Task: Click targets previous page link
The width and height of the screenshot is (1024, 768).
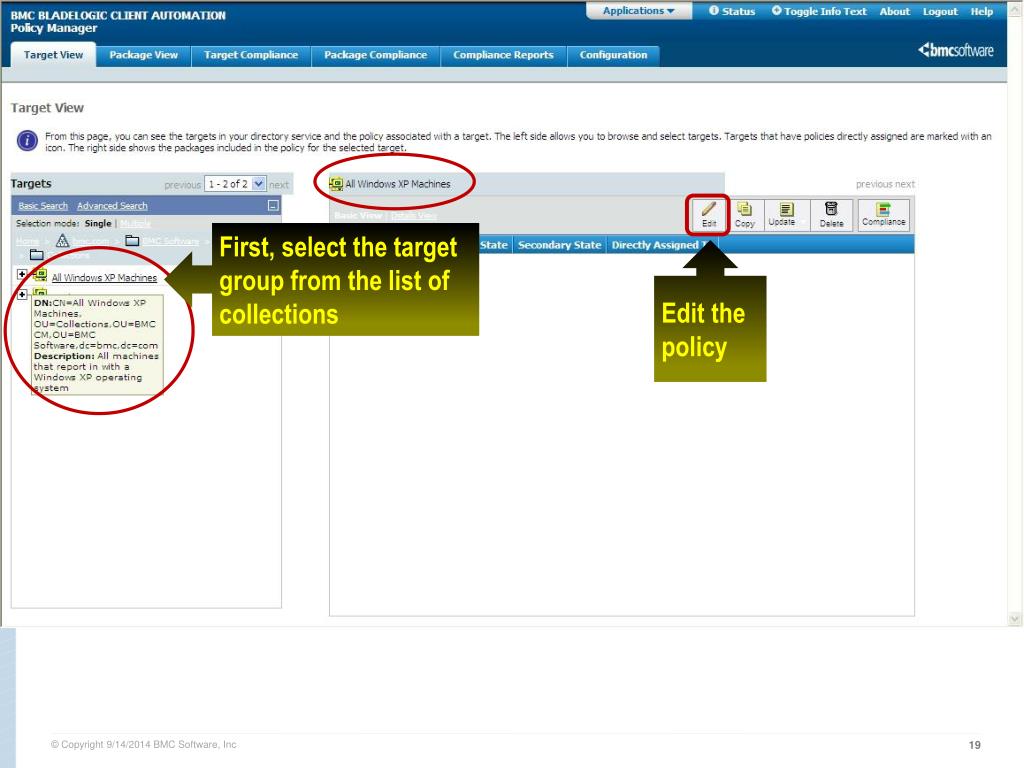Action: tap(182, 185)
